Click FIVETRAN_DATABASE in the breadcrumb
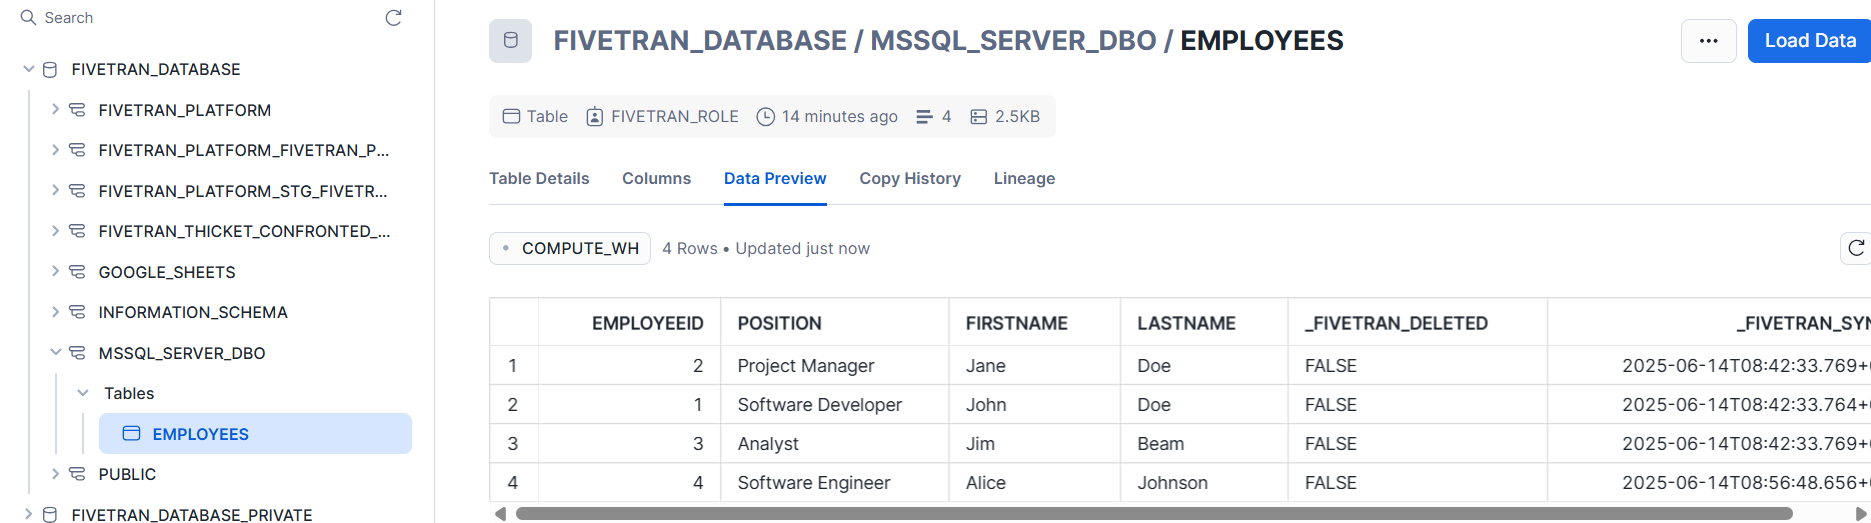1871x523 pixels. (x=700, y=41)
